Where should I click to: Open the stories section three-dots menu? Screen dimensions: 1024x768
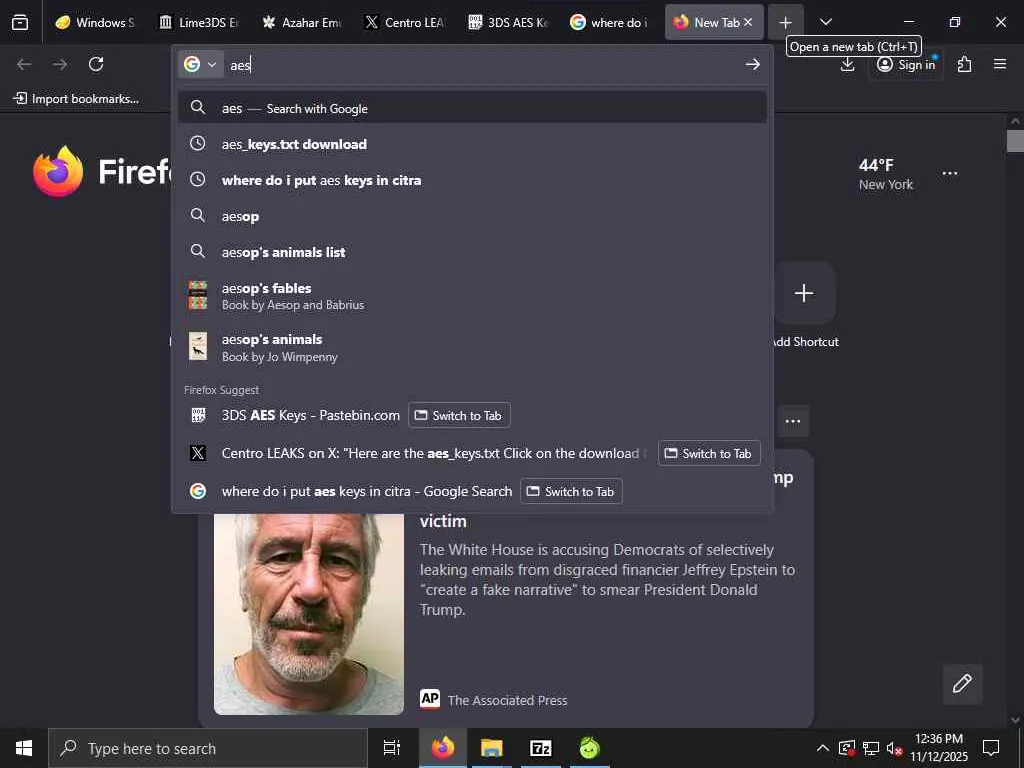pos(793,421)
